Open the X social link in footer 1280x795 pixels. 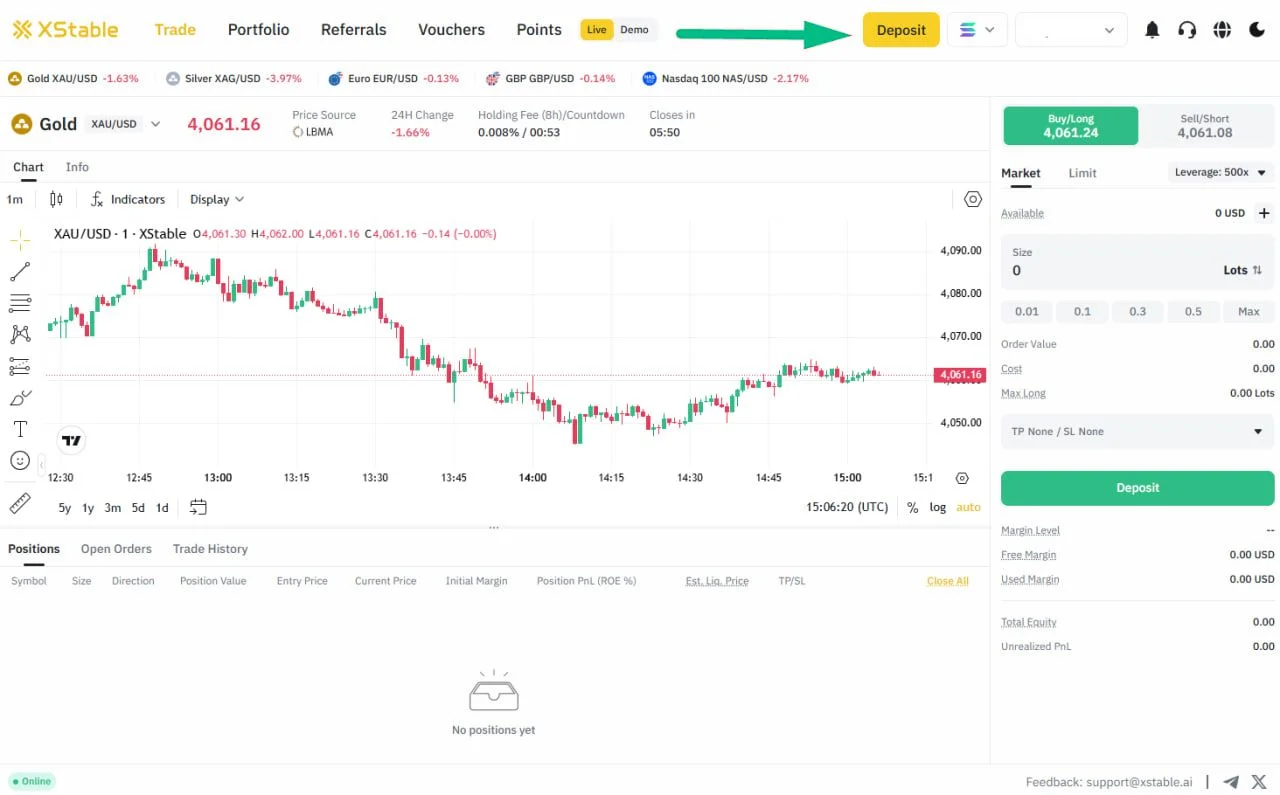point(1259,782)
